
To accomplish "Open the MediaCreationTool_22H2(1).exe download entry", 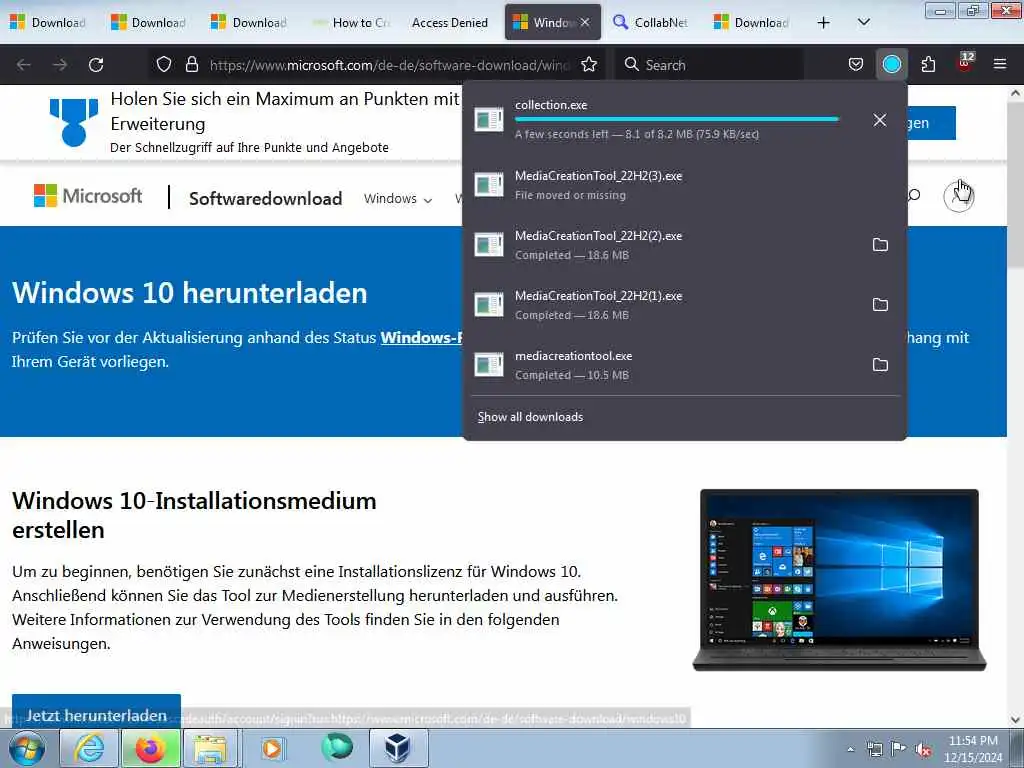I will (x=665, y=305).
